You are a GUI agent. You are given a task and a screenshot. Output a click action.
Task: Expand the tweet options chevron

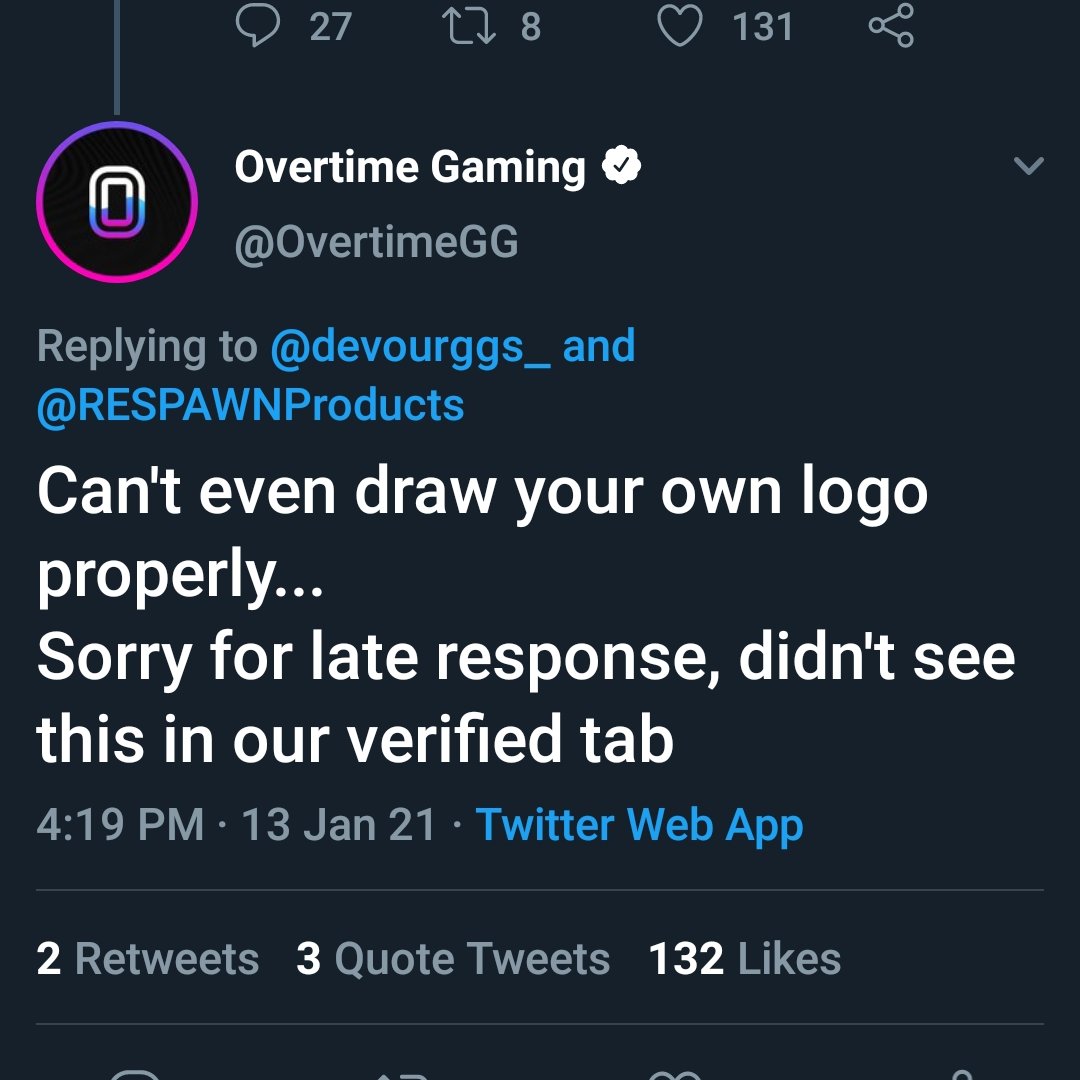pyautogui.click(x=1028, y=166)
